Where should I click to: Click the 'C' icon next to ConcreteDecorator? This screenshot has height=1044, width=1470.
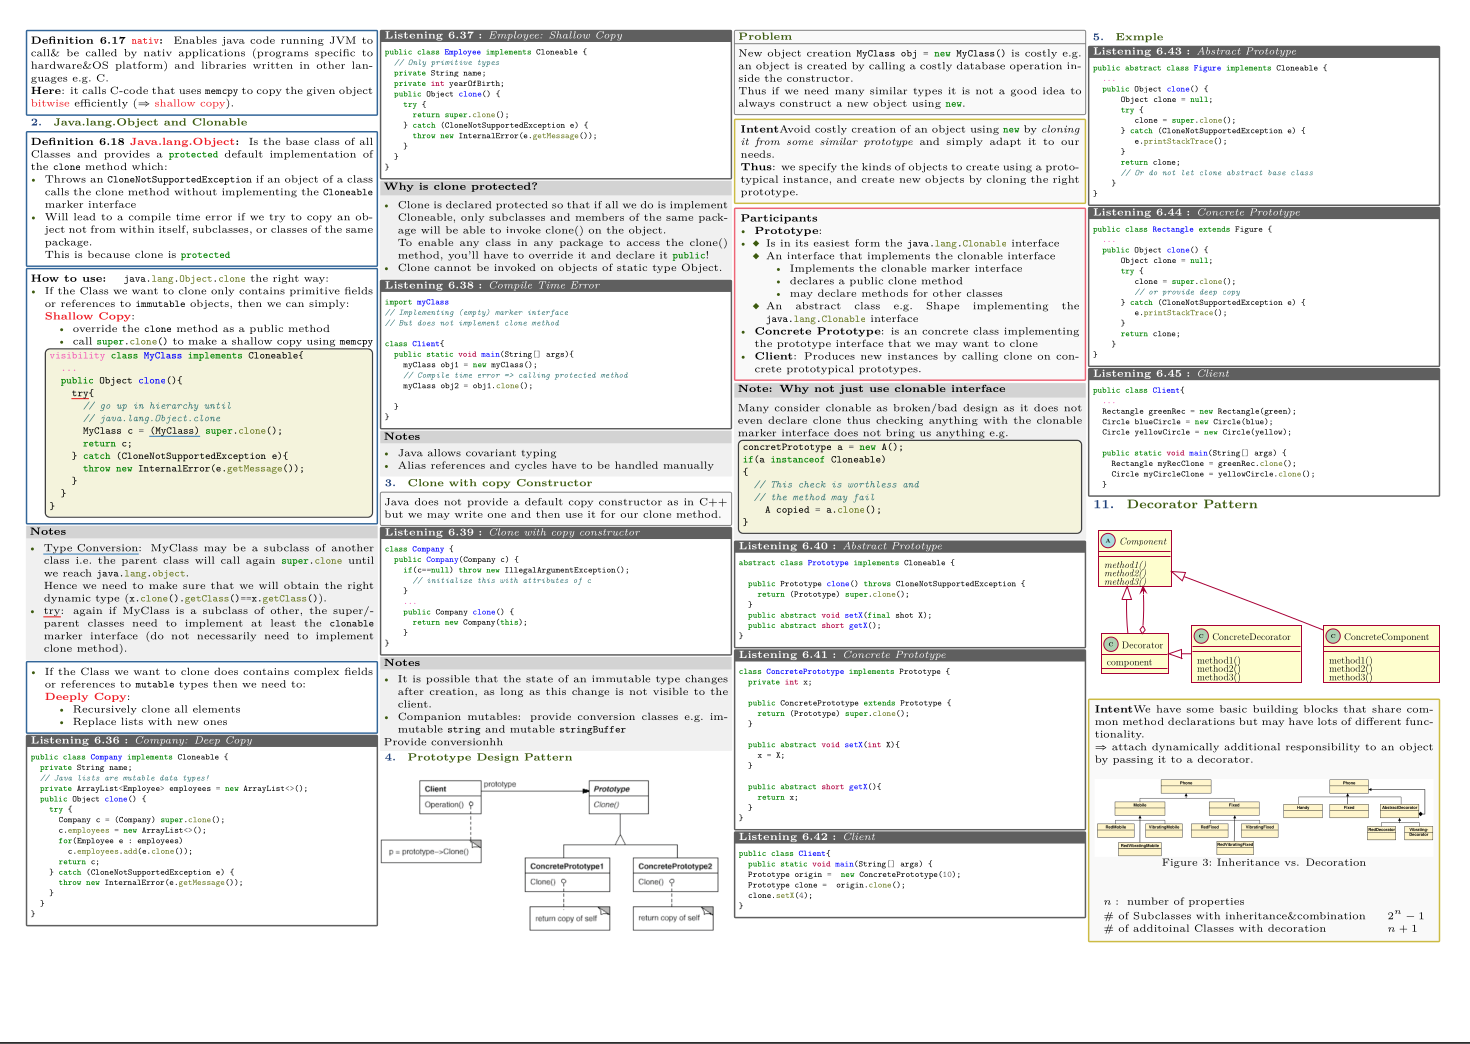tap(1202, 636)
